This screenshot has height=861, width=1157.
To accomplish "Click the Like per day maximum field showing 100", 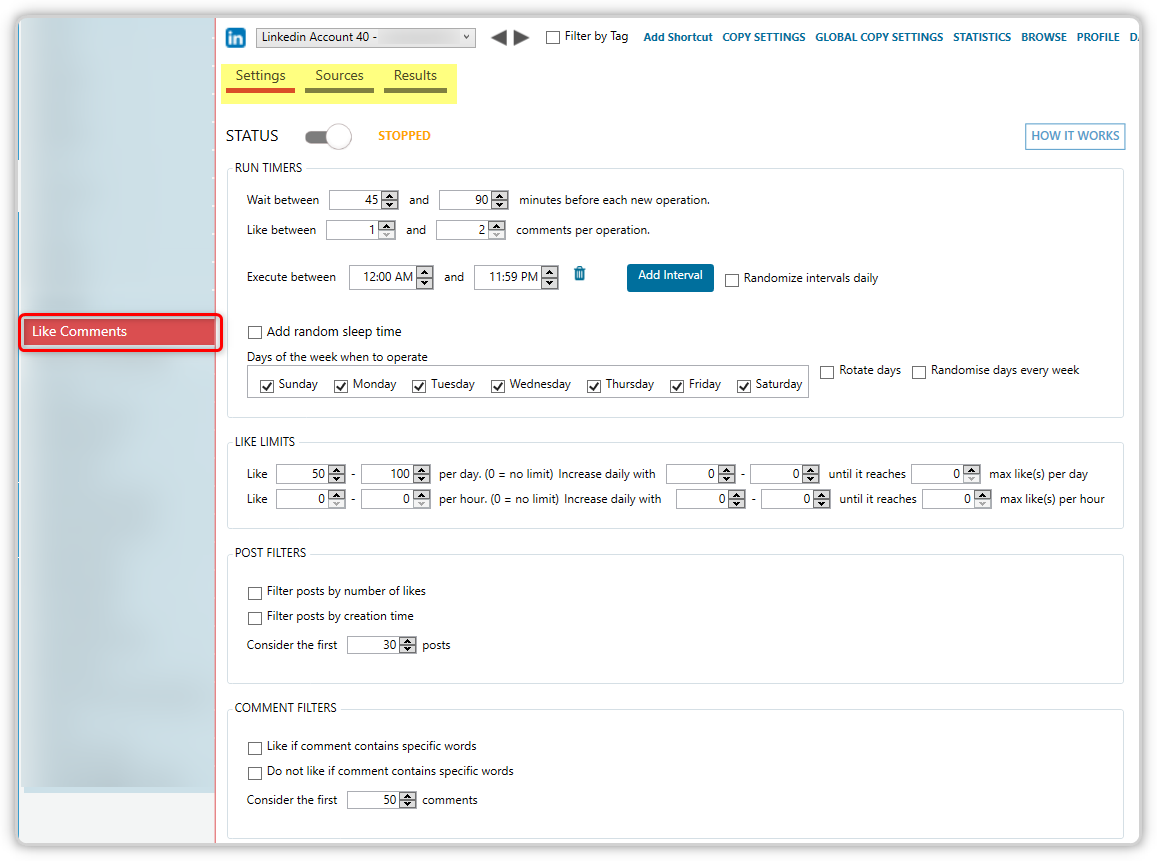I will tap(396, 474).
